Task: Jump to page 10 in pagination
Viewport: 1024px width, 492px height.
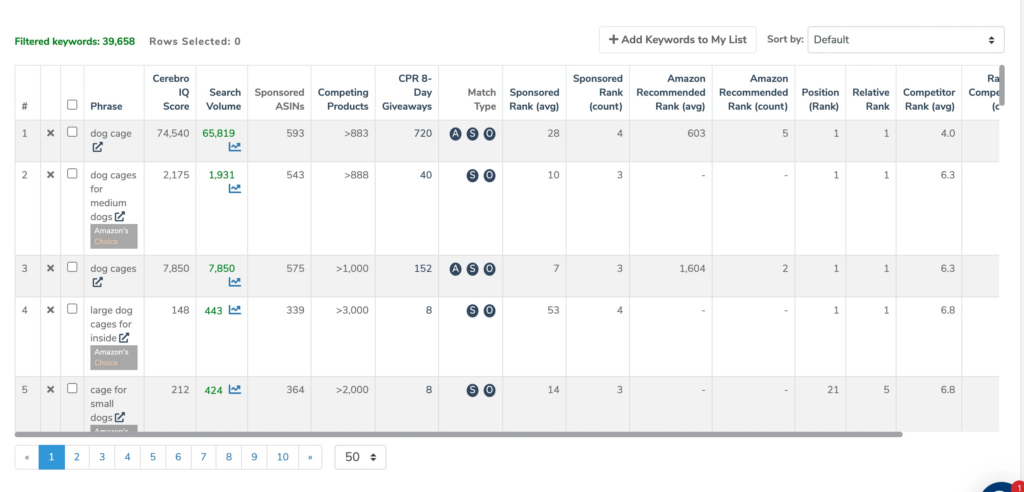Action: point(282,457)
